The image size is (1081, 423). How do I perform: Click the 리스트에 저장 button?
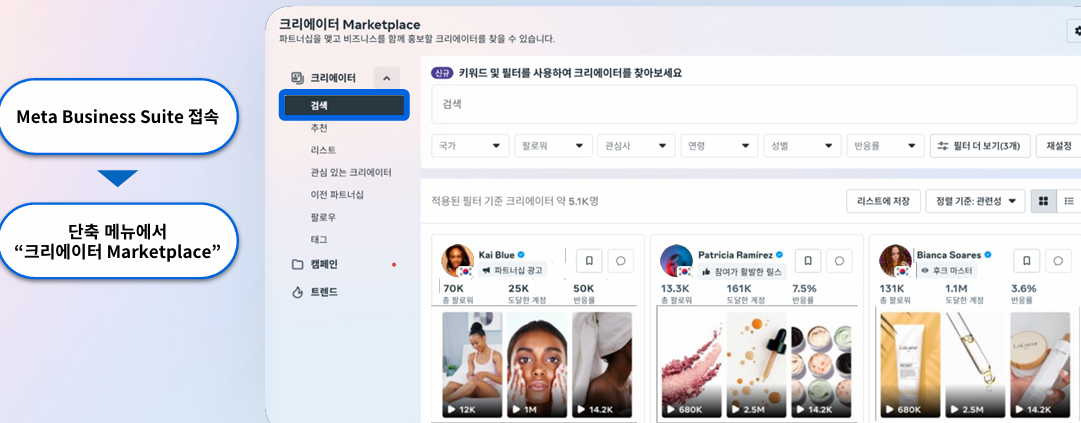coord(883,201)
